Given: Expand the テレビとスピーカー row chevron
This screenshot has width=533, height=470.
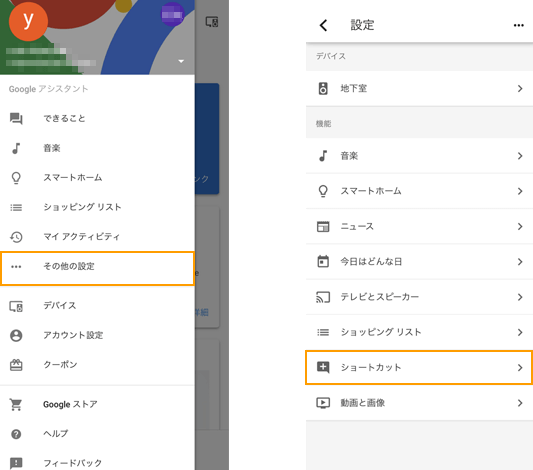Looking at the screenshot, I should click(x=520, y=297).
